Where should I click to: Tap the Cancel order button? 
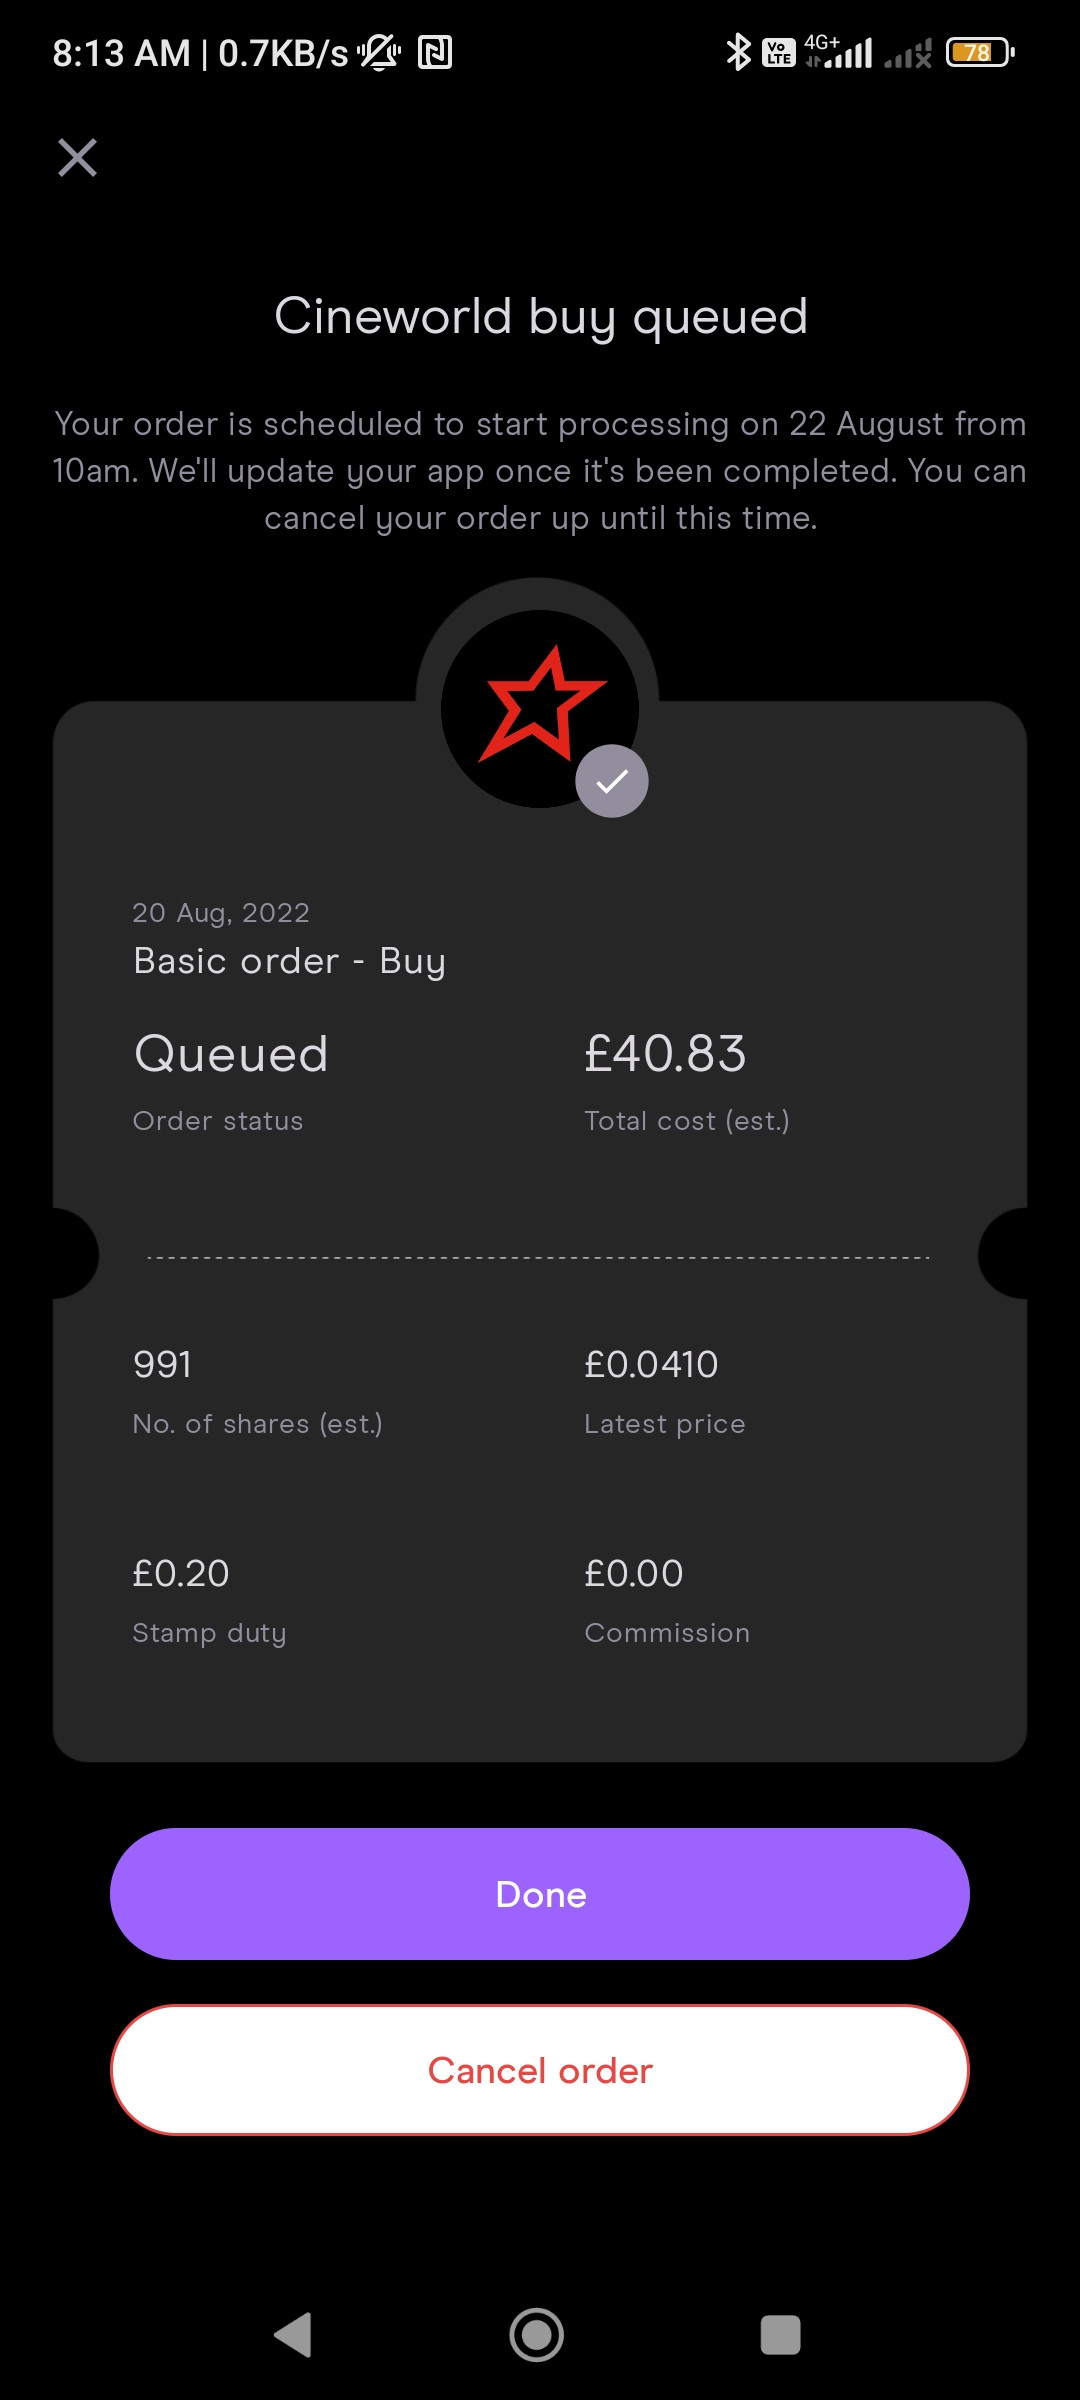(540, 2070)
